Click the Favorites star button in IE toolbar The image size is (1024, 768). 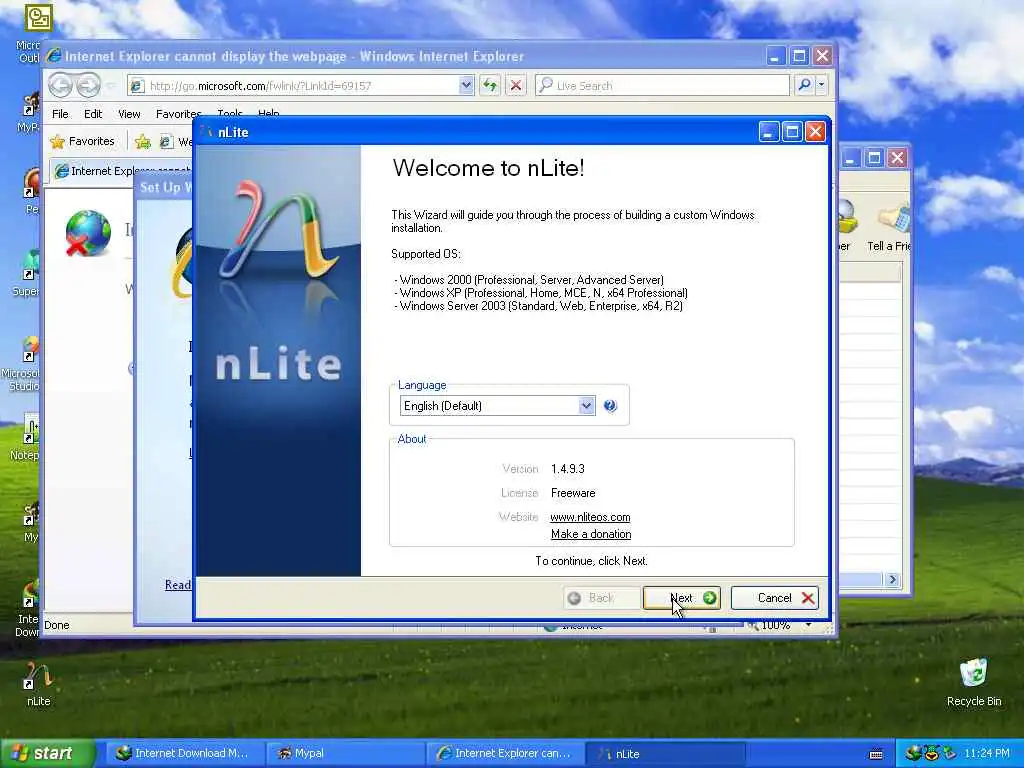click(x=82, y=141)
